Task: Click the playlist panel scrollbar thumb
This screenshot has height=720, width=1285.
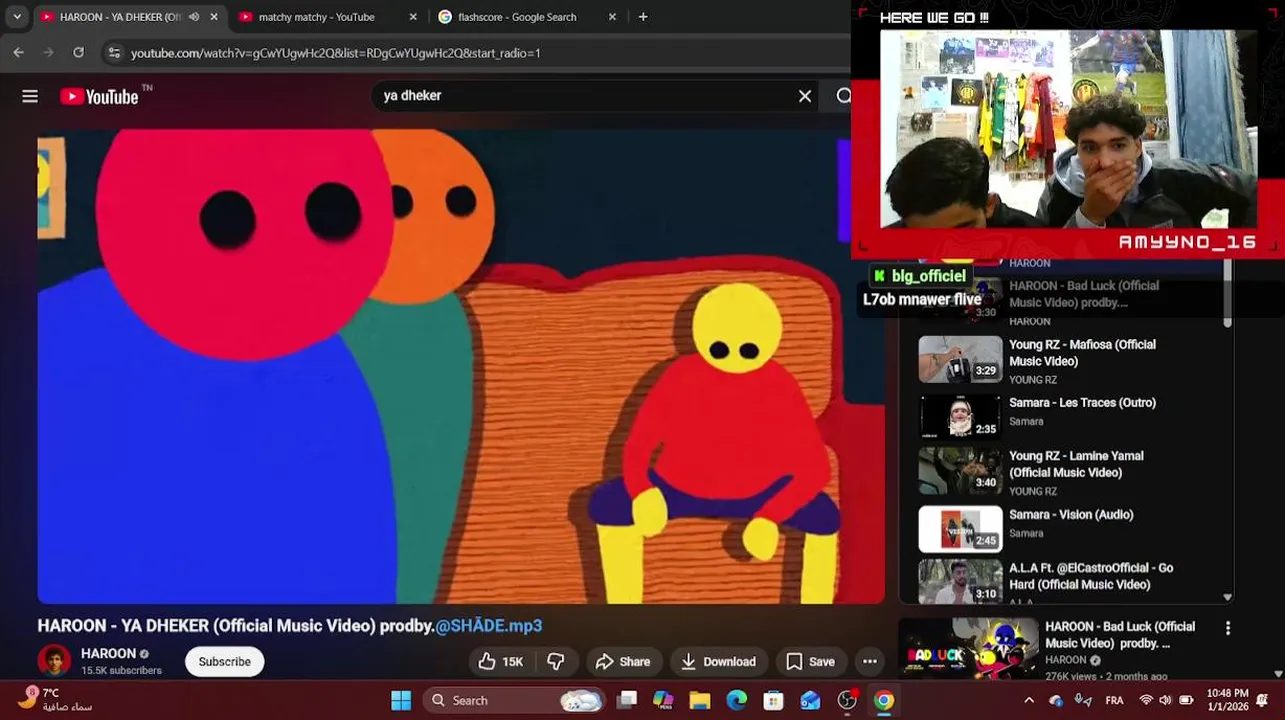Action: pyautogui.click(x=1227, y=295)
